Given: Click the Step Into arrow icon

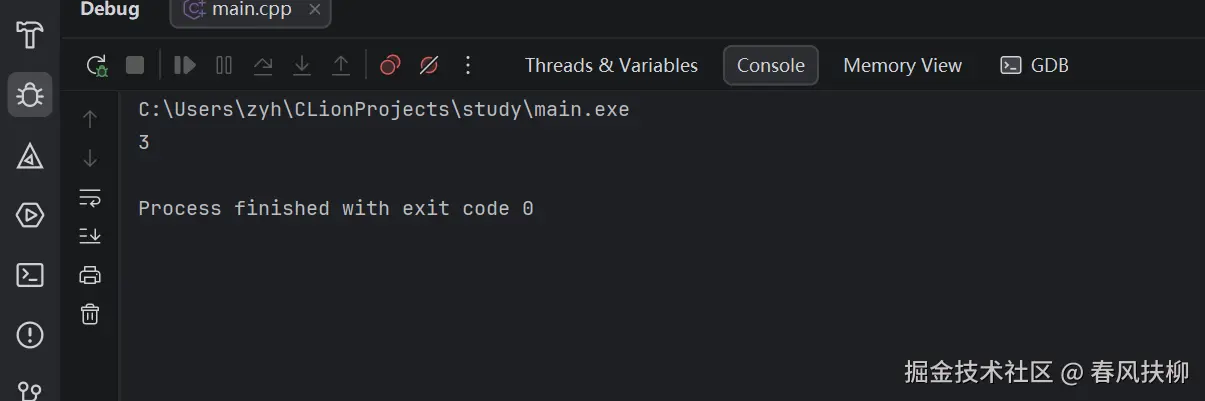Looking at the screenshot, I should click(302, 66).
